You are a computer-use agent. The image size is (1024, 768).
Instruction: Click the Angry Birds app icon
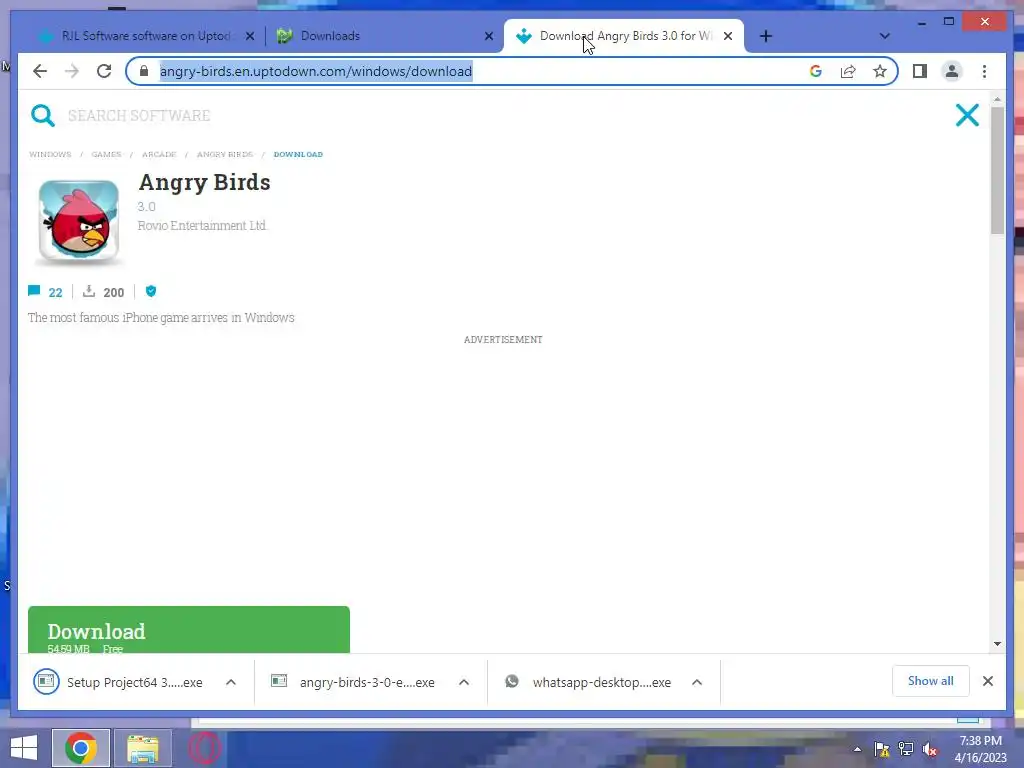pos(79,221)
